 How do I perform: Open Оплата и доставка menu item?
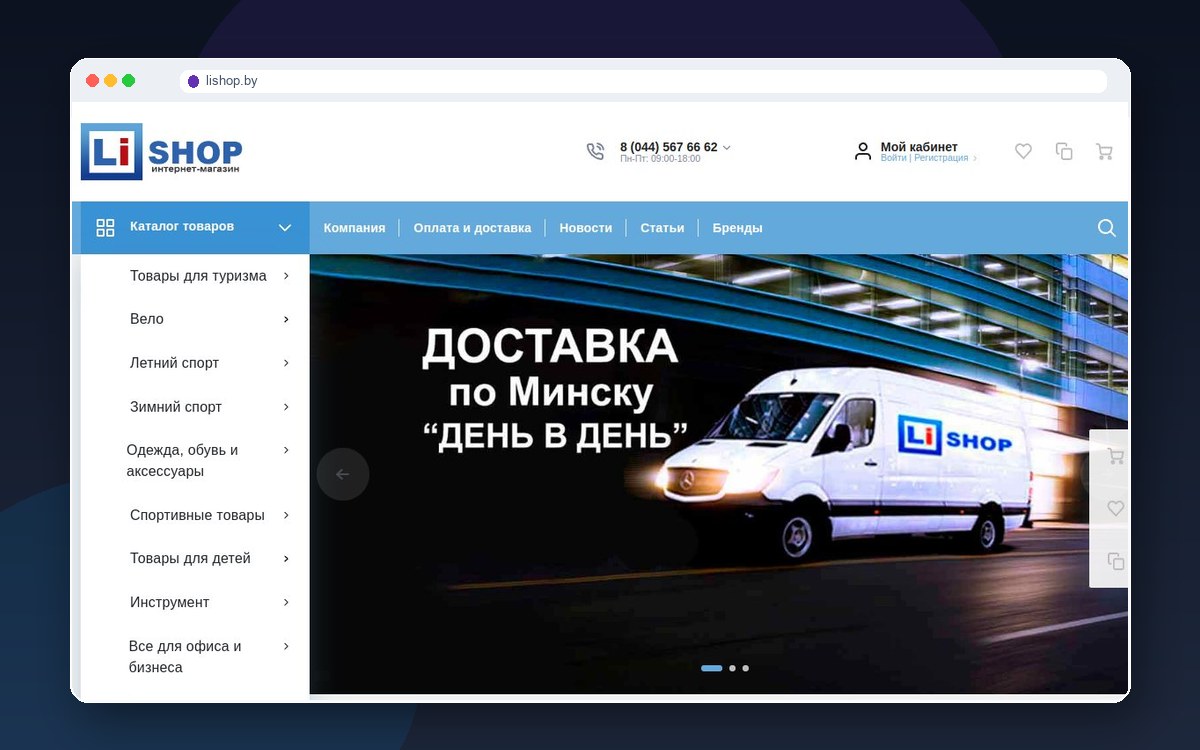pos(472,228)
